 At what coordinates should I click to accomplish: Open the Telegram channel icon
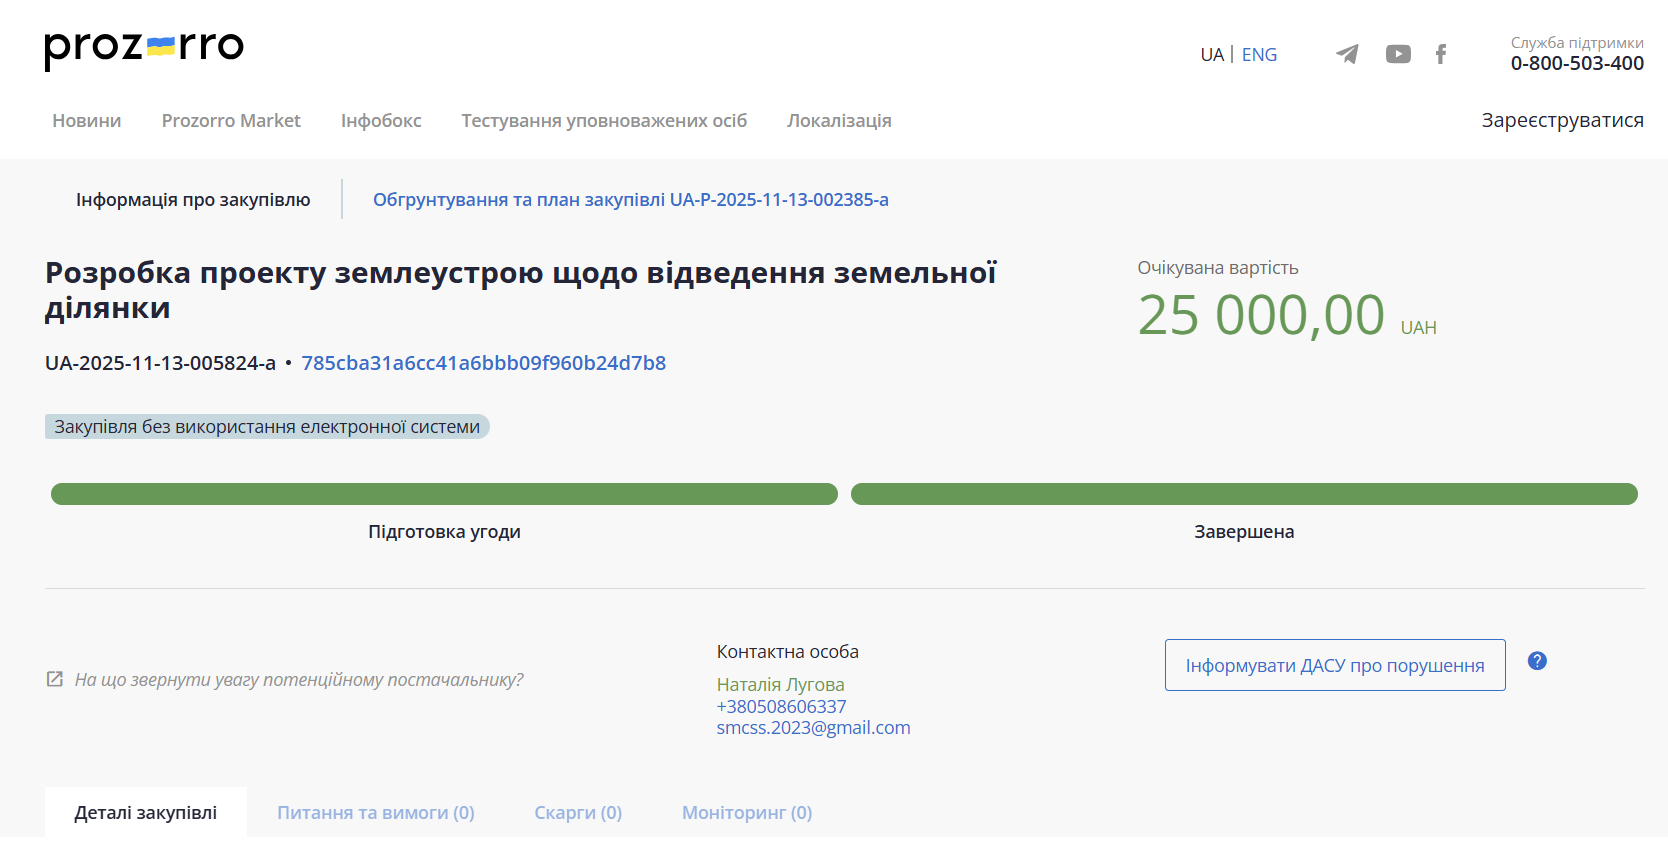tap(1347, 54)
